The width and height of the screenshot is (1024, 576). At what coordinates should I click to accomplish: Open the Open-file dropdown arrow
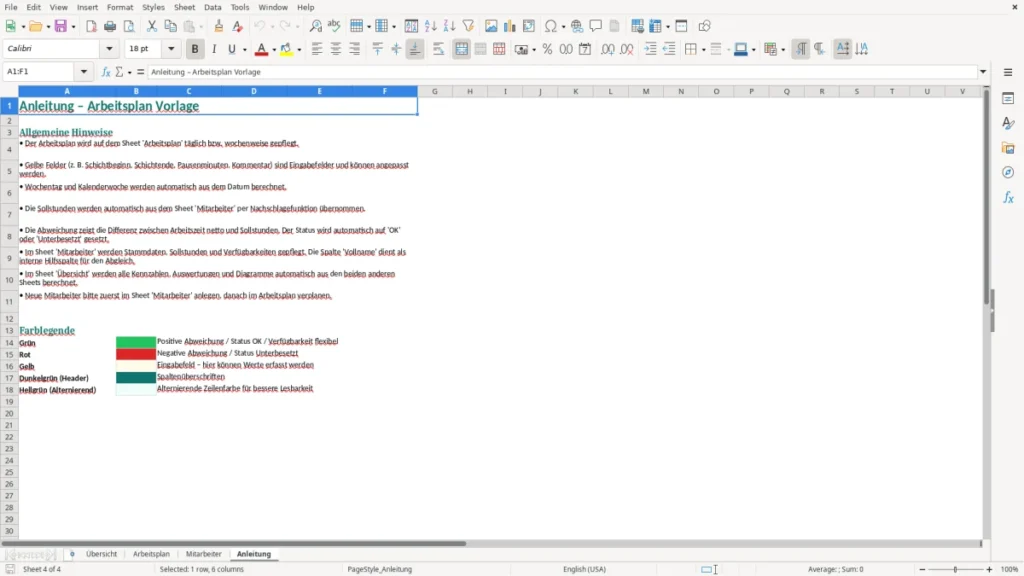click(x=48, y=27)
